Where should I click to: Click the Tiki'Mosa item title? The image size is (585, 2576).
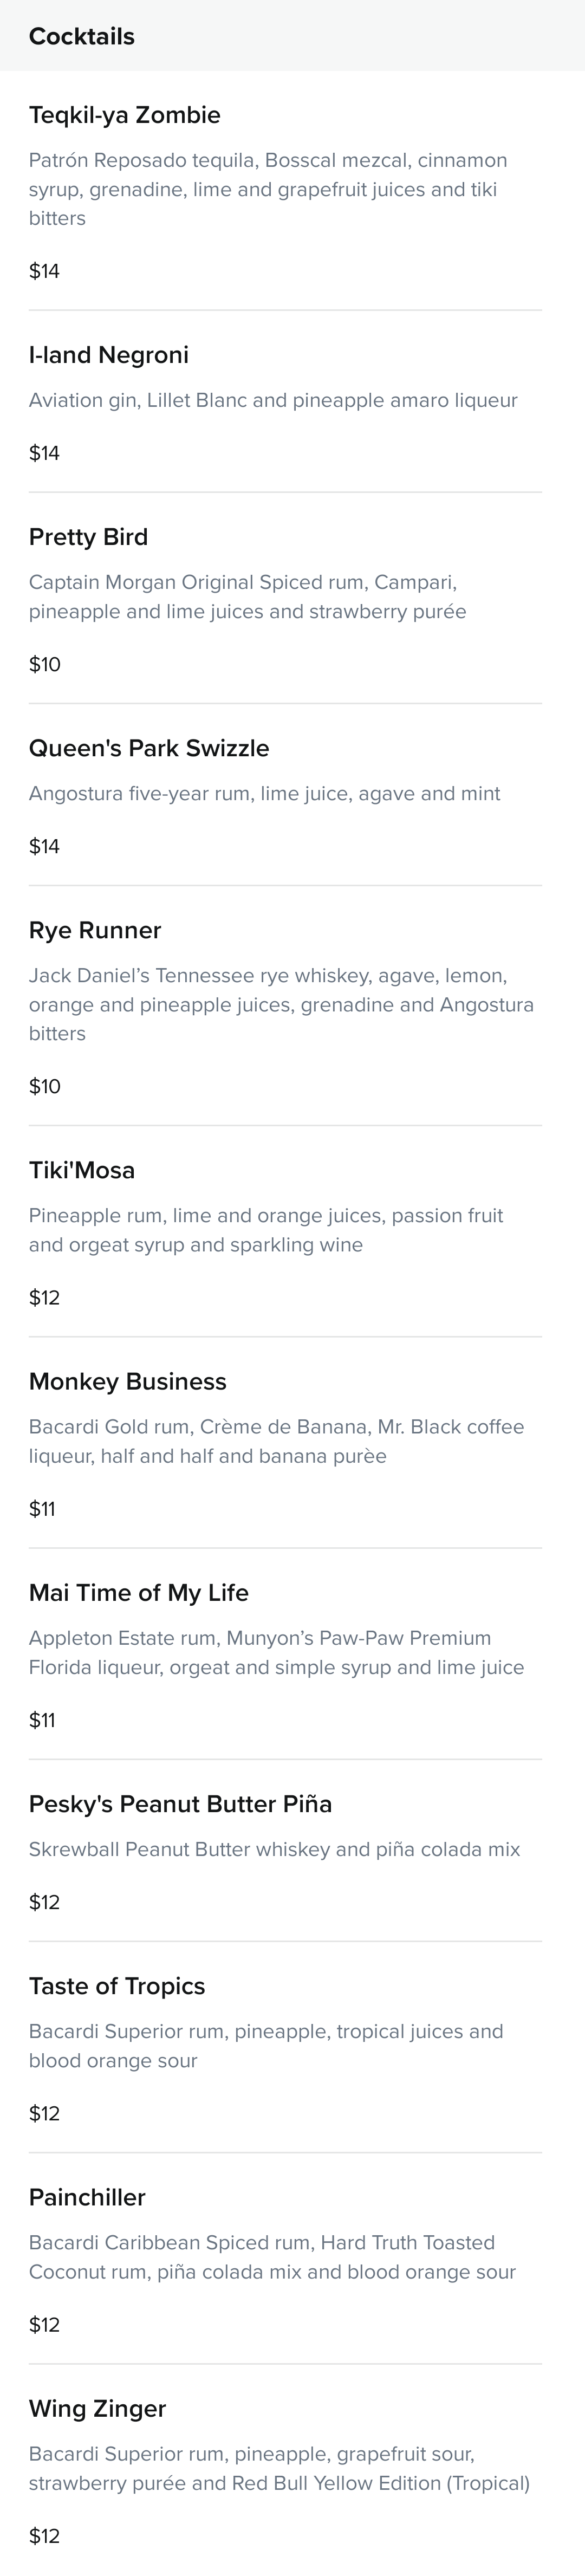(x=82, y=1170)
